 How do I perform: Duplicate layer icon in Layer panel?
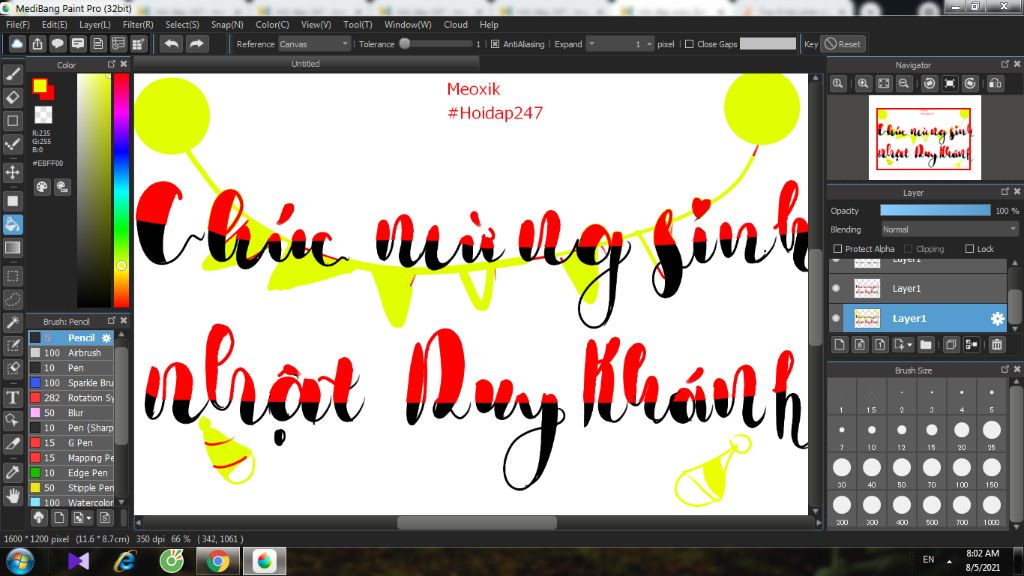pyautogui.click(x=951, y=344)
